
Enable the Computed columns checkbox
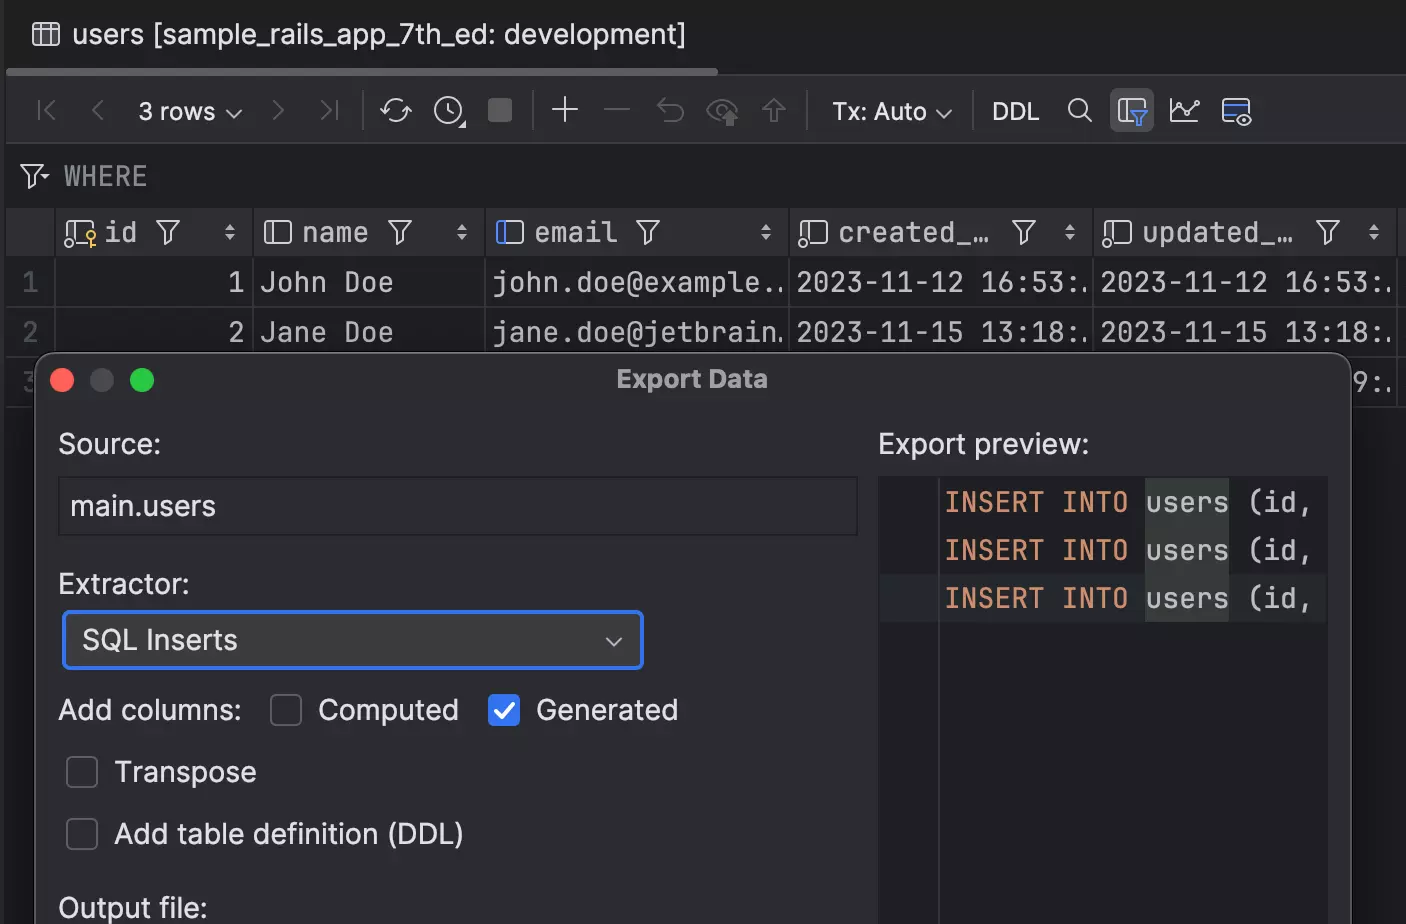286,710
